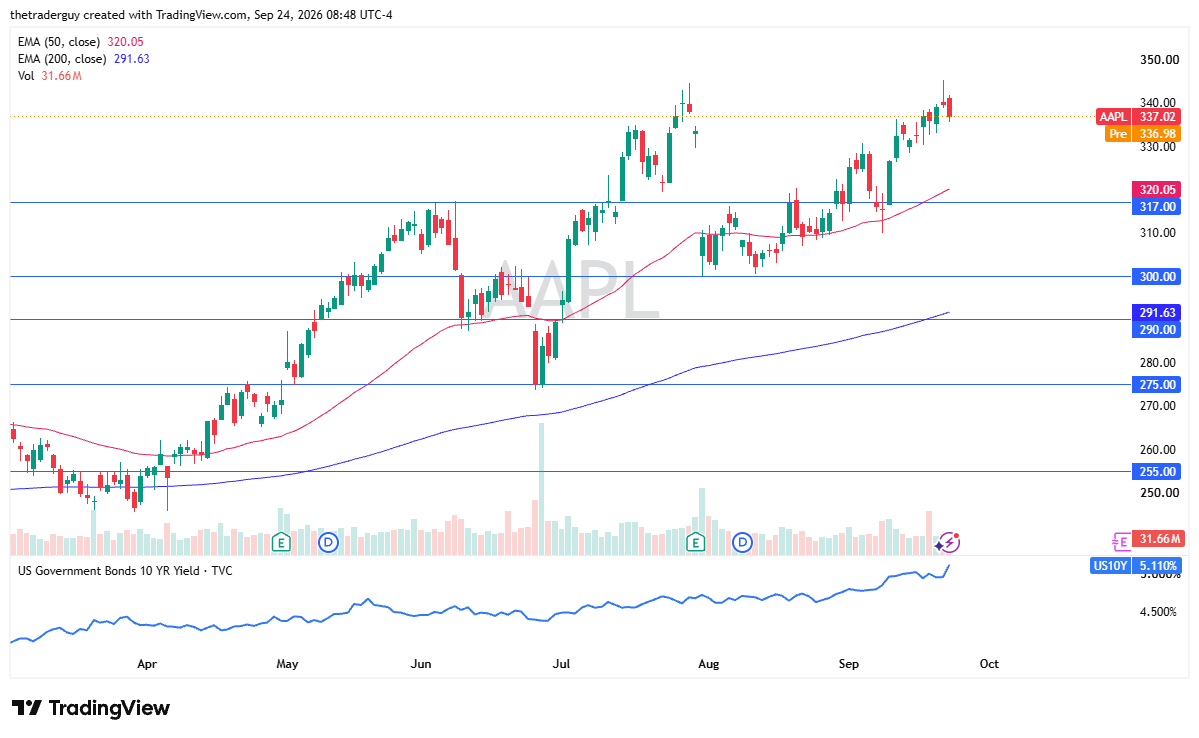Click the Vol 31.66M legend entry
This screenshot has width=1199, height=738.
50,76
